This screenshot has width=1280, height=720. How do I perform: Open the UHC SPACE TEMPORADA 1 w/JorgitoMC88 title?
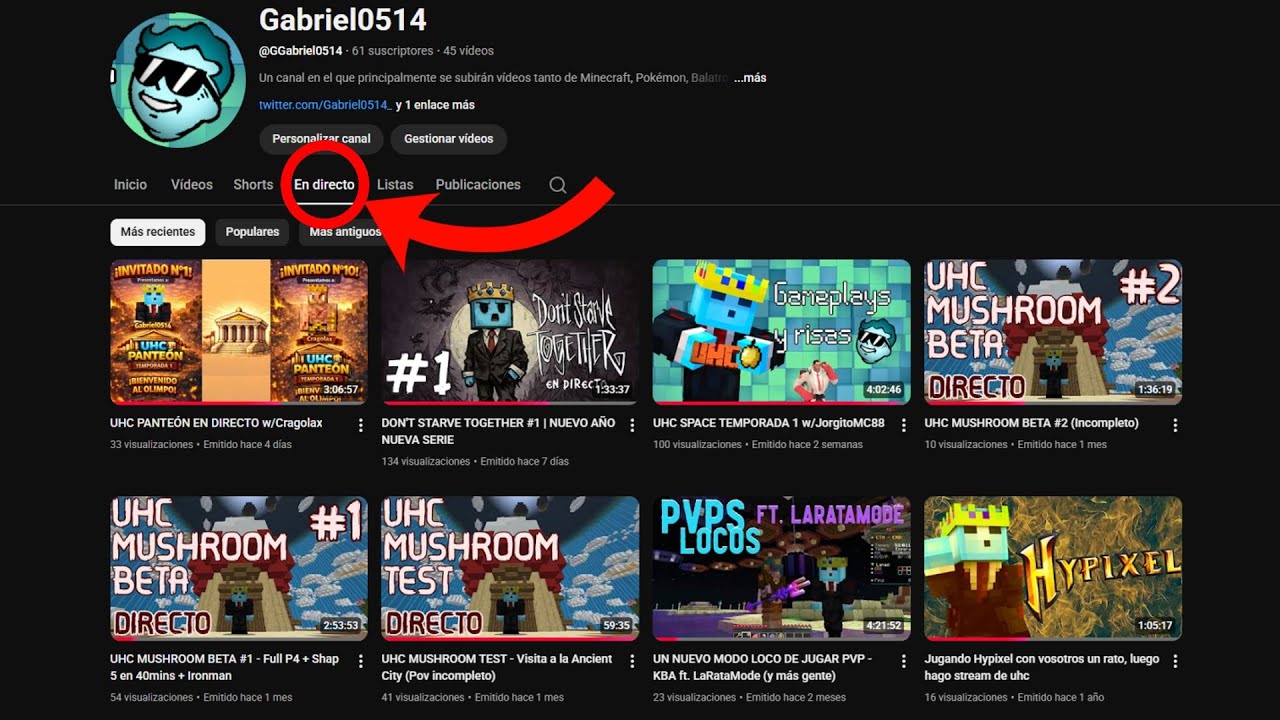(769, 423)
